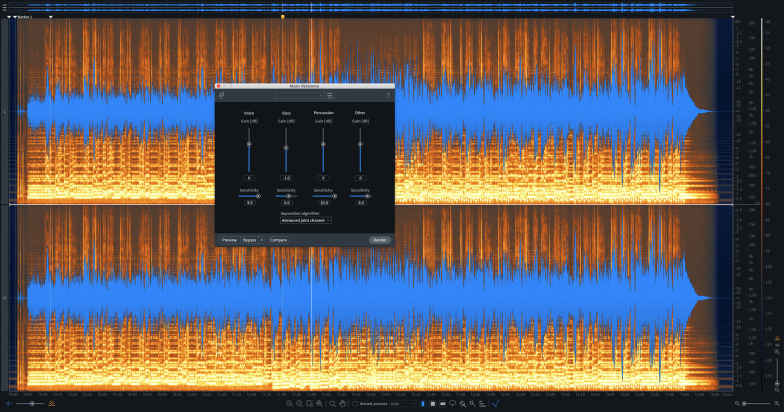Click the Percussion sensitivity slider
This screenshot has height=412, width=784.
pos(330,196)
